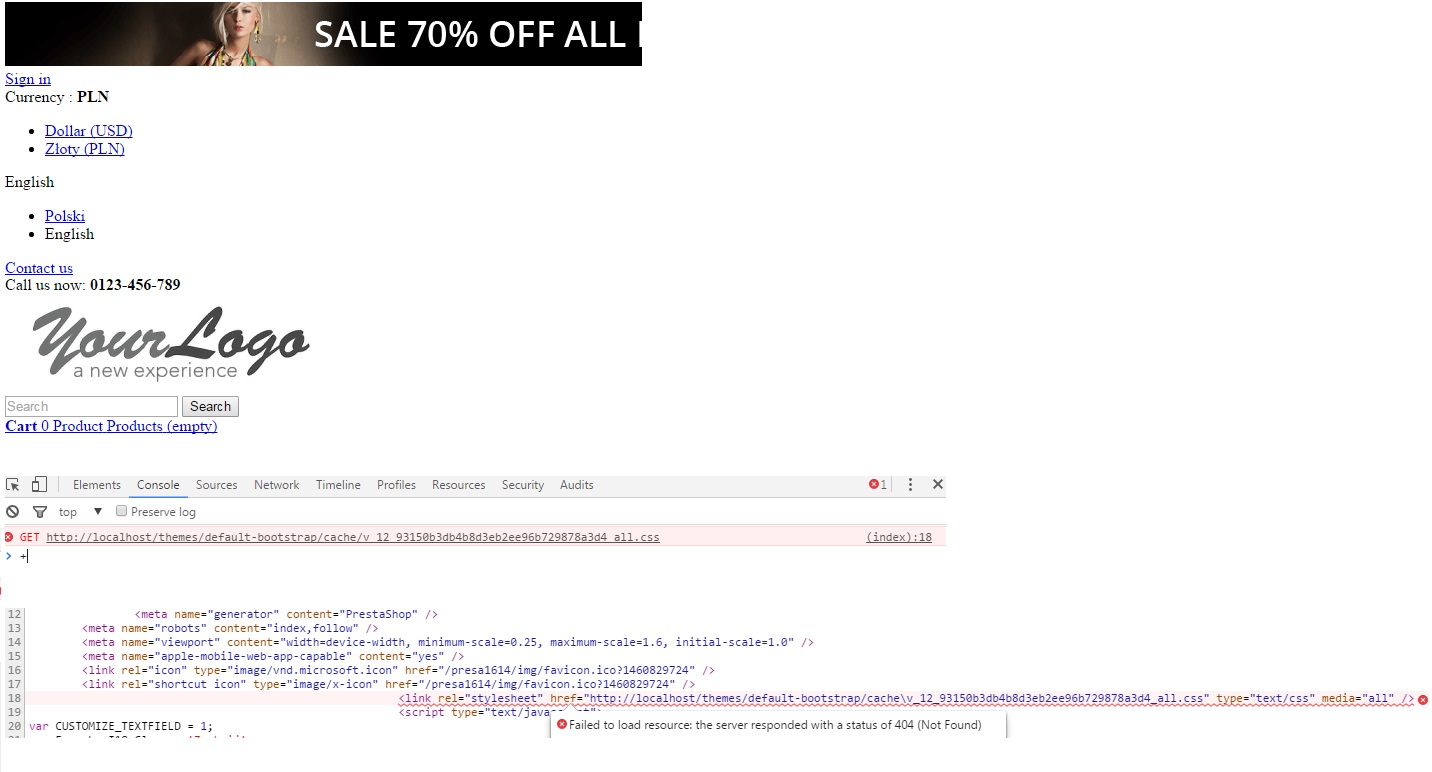
Task: Open DevTools three-dot options menu
Action: tap(910, 485)
